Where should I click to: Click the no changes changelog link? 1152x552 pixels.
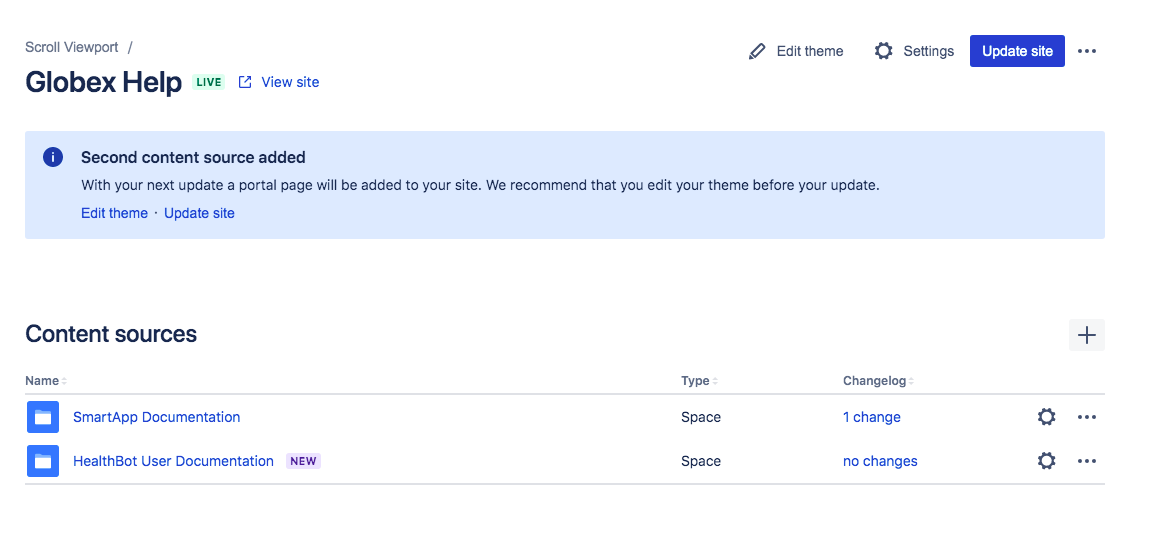click(880, 461)
